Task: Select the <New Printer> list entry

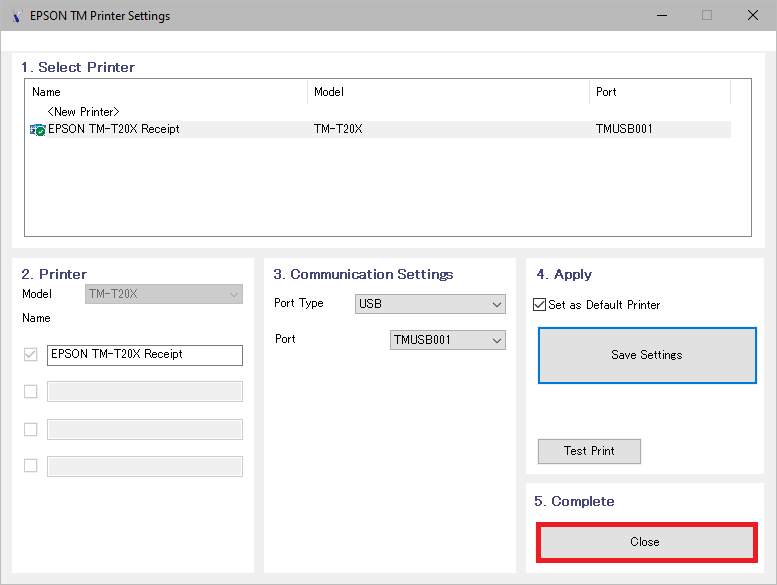Action: [x=83, y=112]
